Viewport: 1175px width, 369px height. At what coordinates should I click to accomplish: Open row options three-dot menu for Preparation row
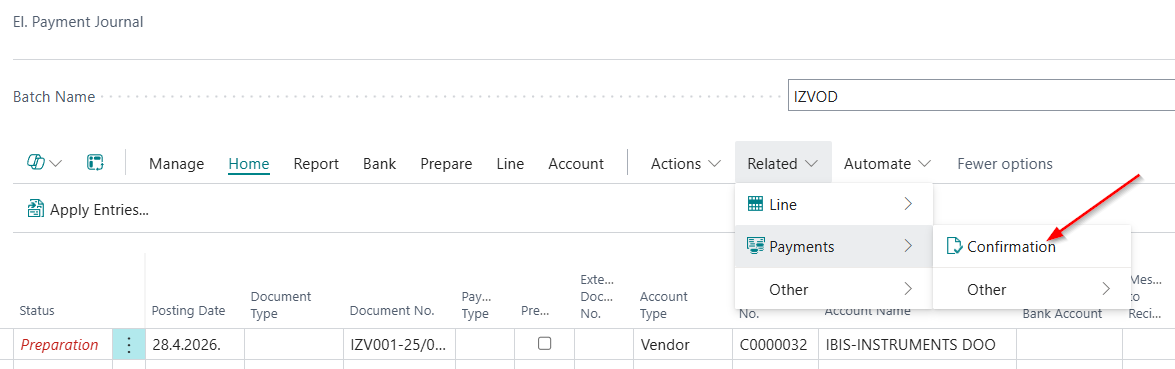[129, 345]
